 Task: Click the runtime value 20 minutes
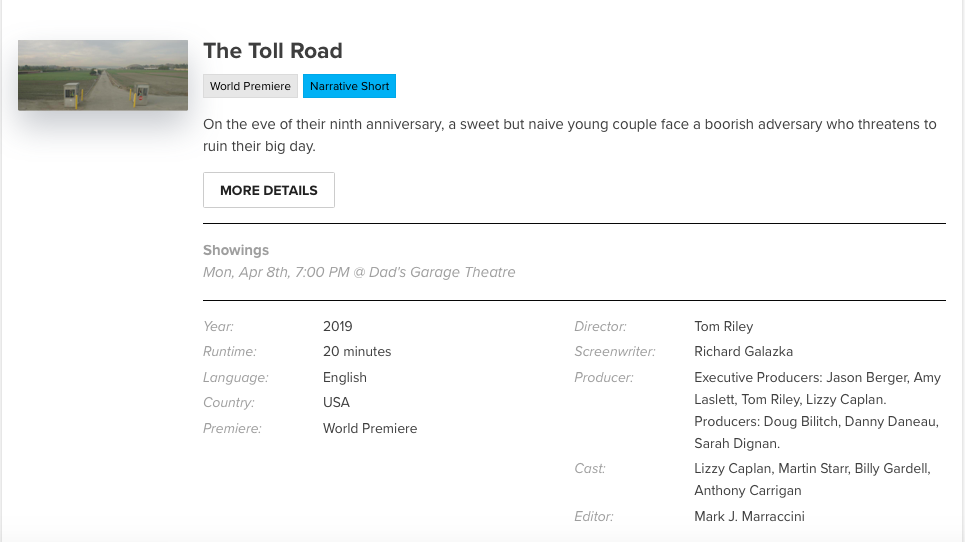(357, 351)
